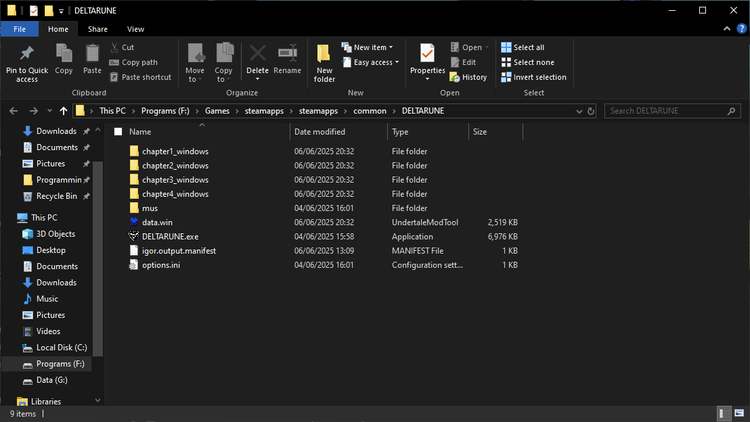Go up one folder level
Screen dimensions: 750x422
[63, 111]
